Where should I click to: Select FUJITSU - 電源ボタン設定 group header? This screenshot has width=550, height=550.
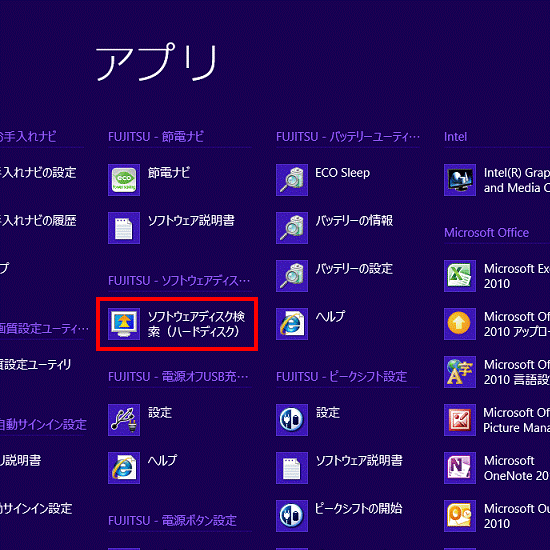pyautogui.click(x=172, y=521)
